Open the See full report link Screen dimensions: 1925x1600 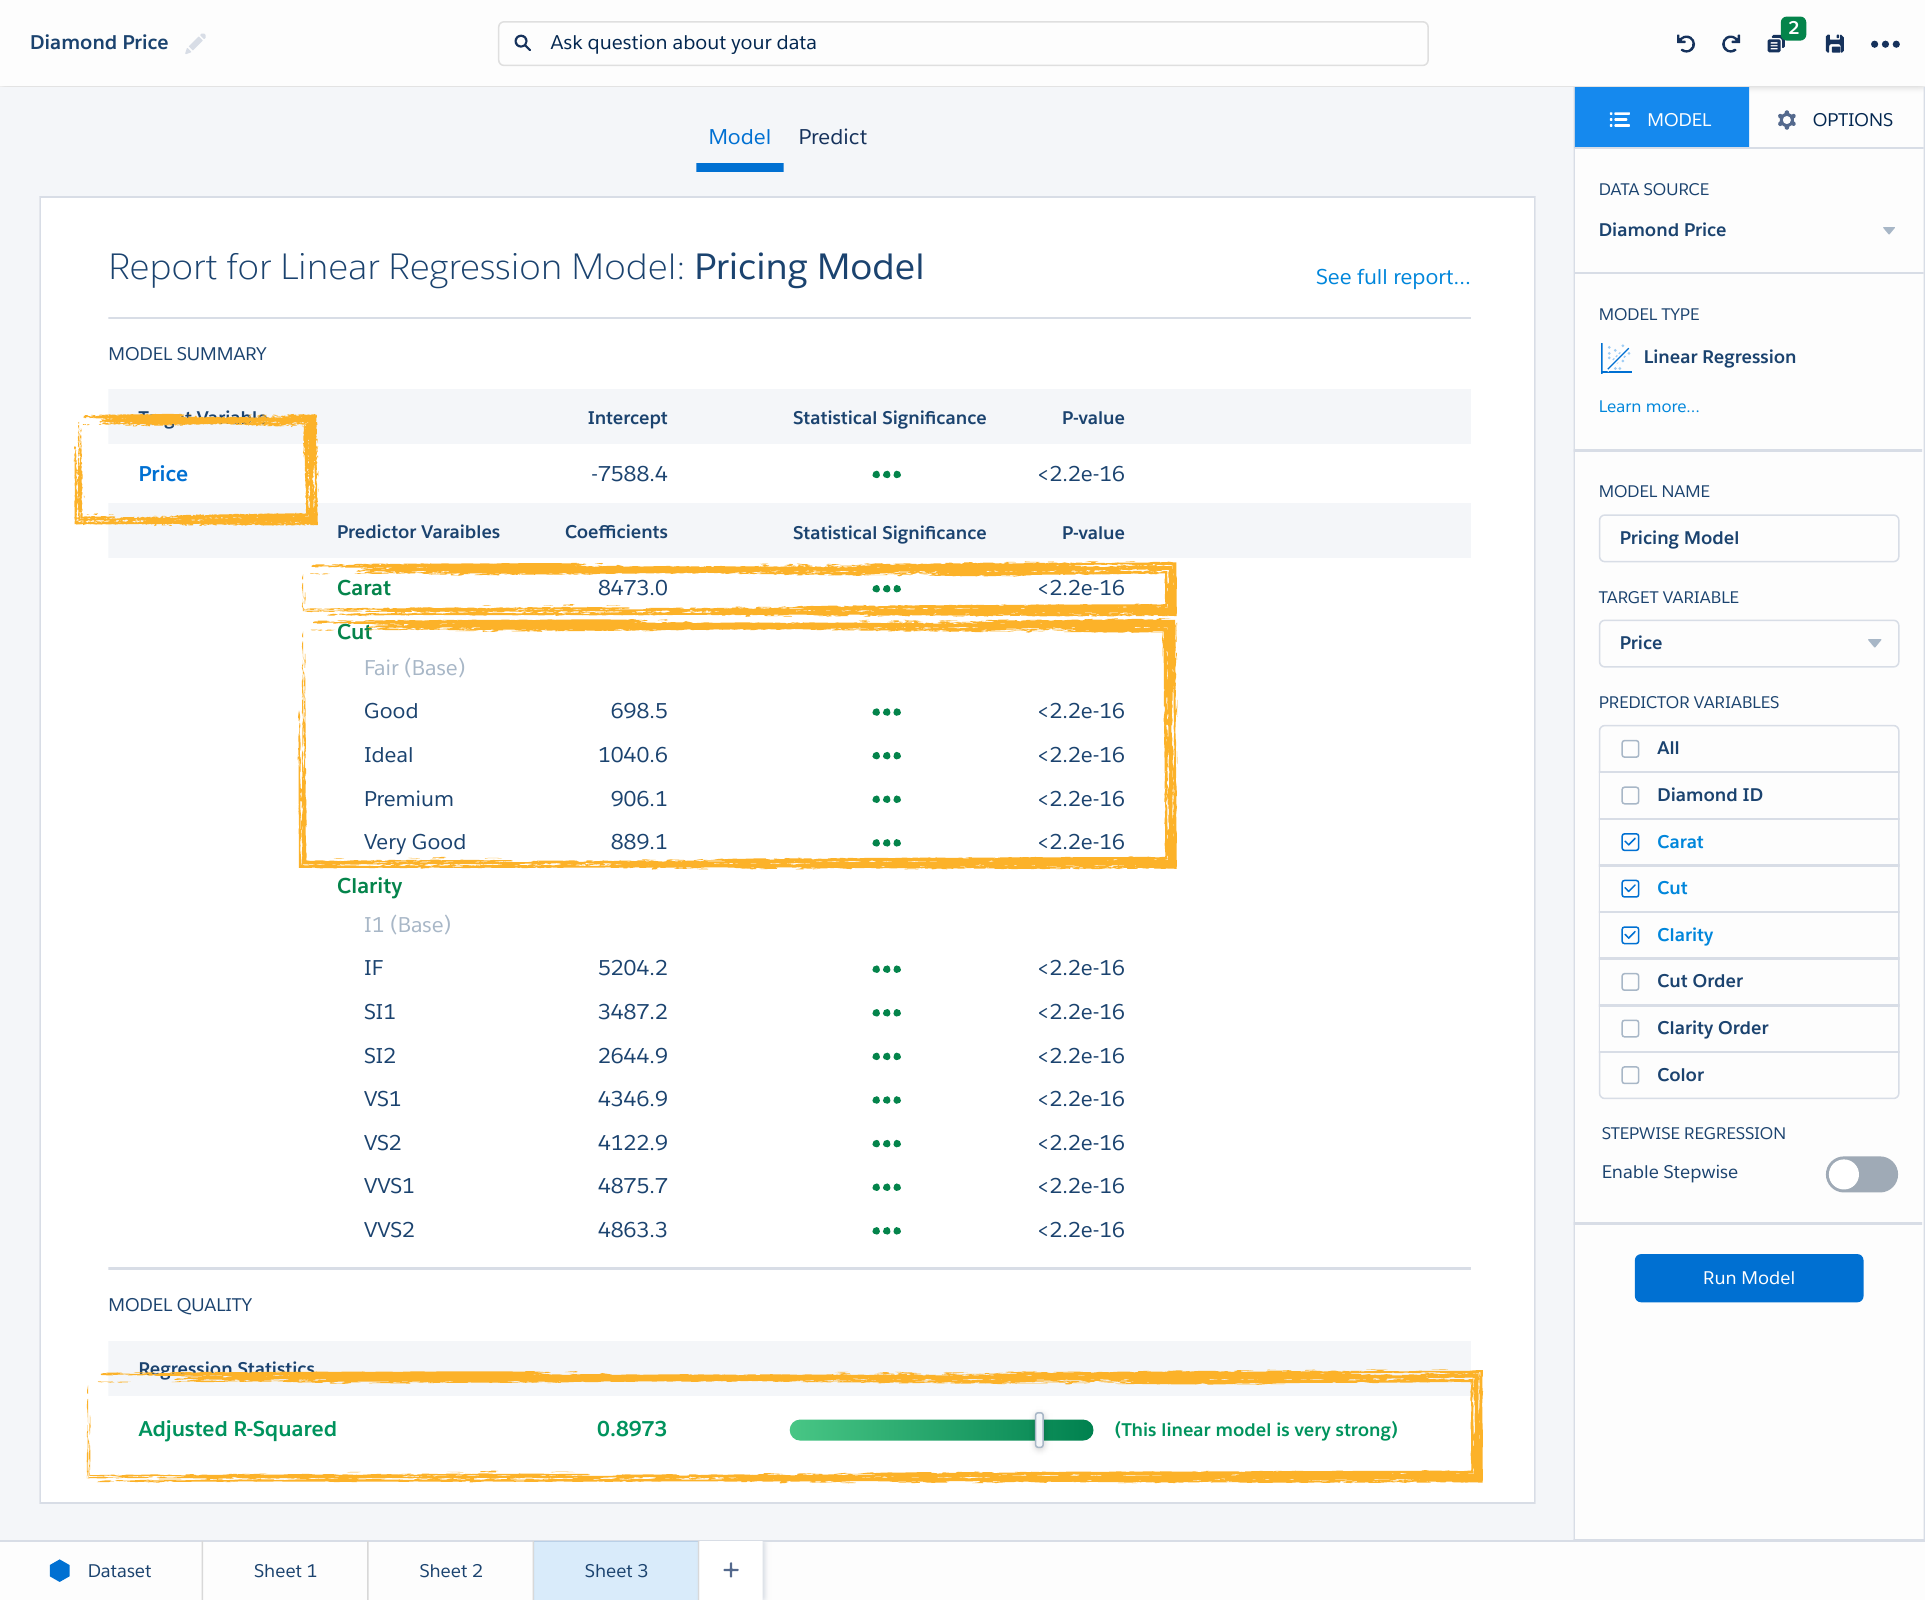click(x=1392, y=277)
